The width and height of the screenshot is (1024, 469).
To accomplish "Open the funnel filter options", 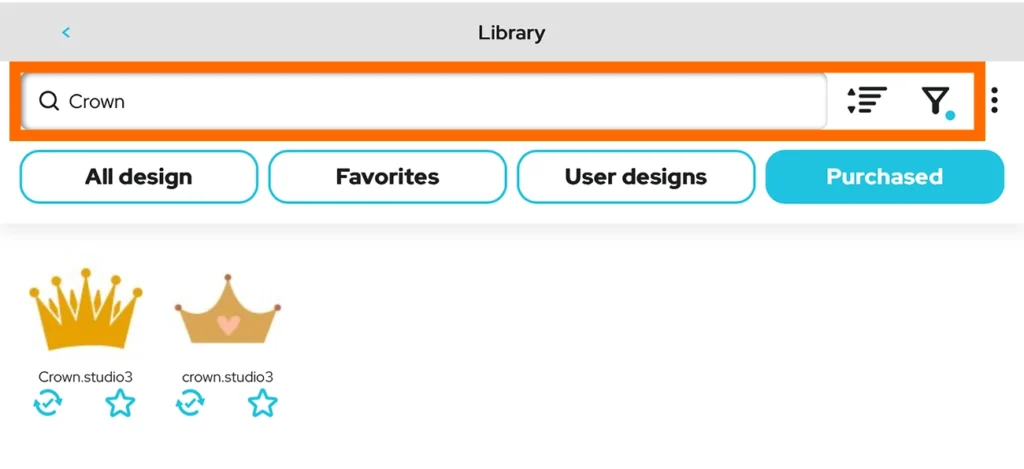I will pos(934,100).
